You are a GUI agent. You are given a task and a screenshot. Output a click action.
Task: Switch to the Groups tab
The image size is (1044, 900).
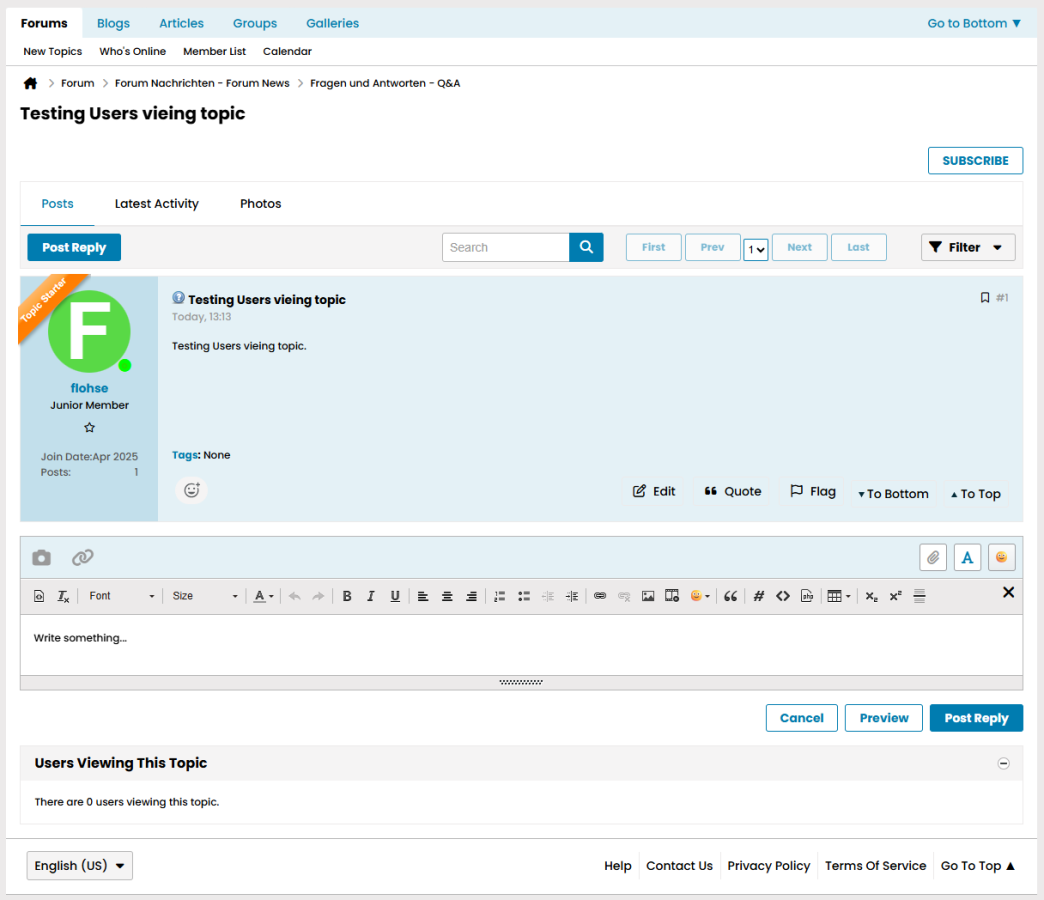[254, 23]
